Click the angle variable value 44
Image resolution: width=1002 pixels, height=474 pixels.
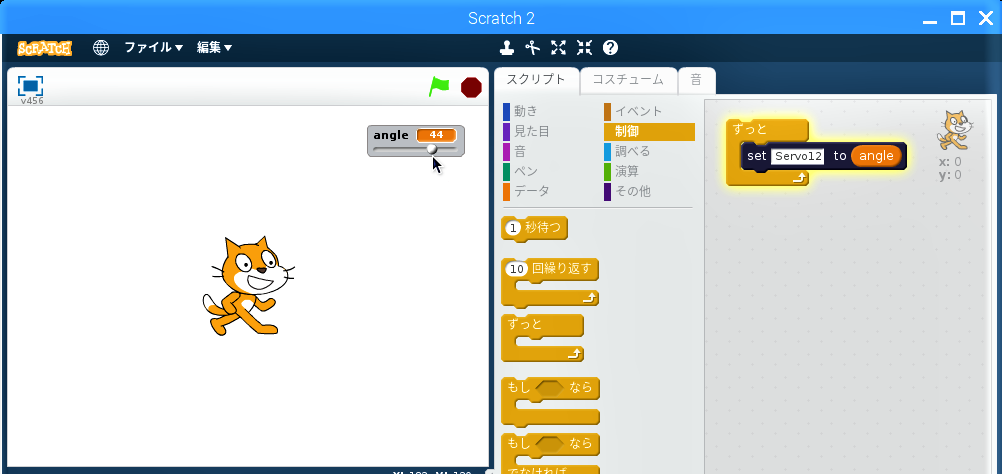[x=436, y=135]
